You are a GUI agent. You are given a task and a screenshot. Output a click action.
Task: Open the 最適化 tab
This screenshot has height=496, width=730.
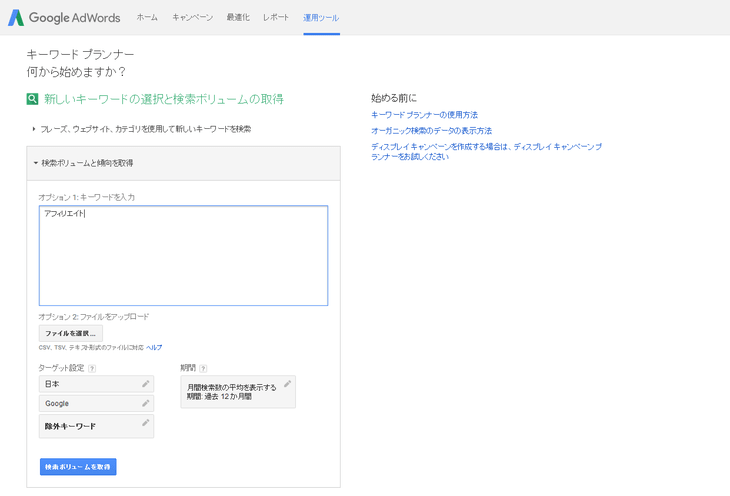pyautogui.click(x=238, y=18)
